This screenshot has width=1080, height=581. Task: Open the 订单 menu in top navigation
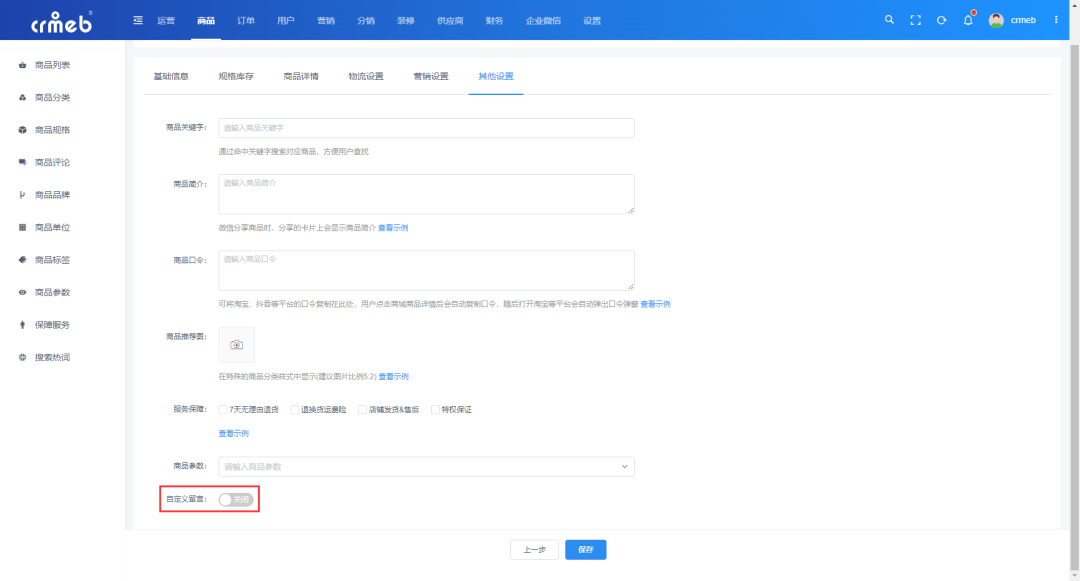tap(247, 19)
